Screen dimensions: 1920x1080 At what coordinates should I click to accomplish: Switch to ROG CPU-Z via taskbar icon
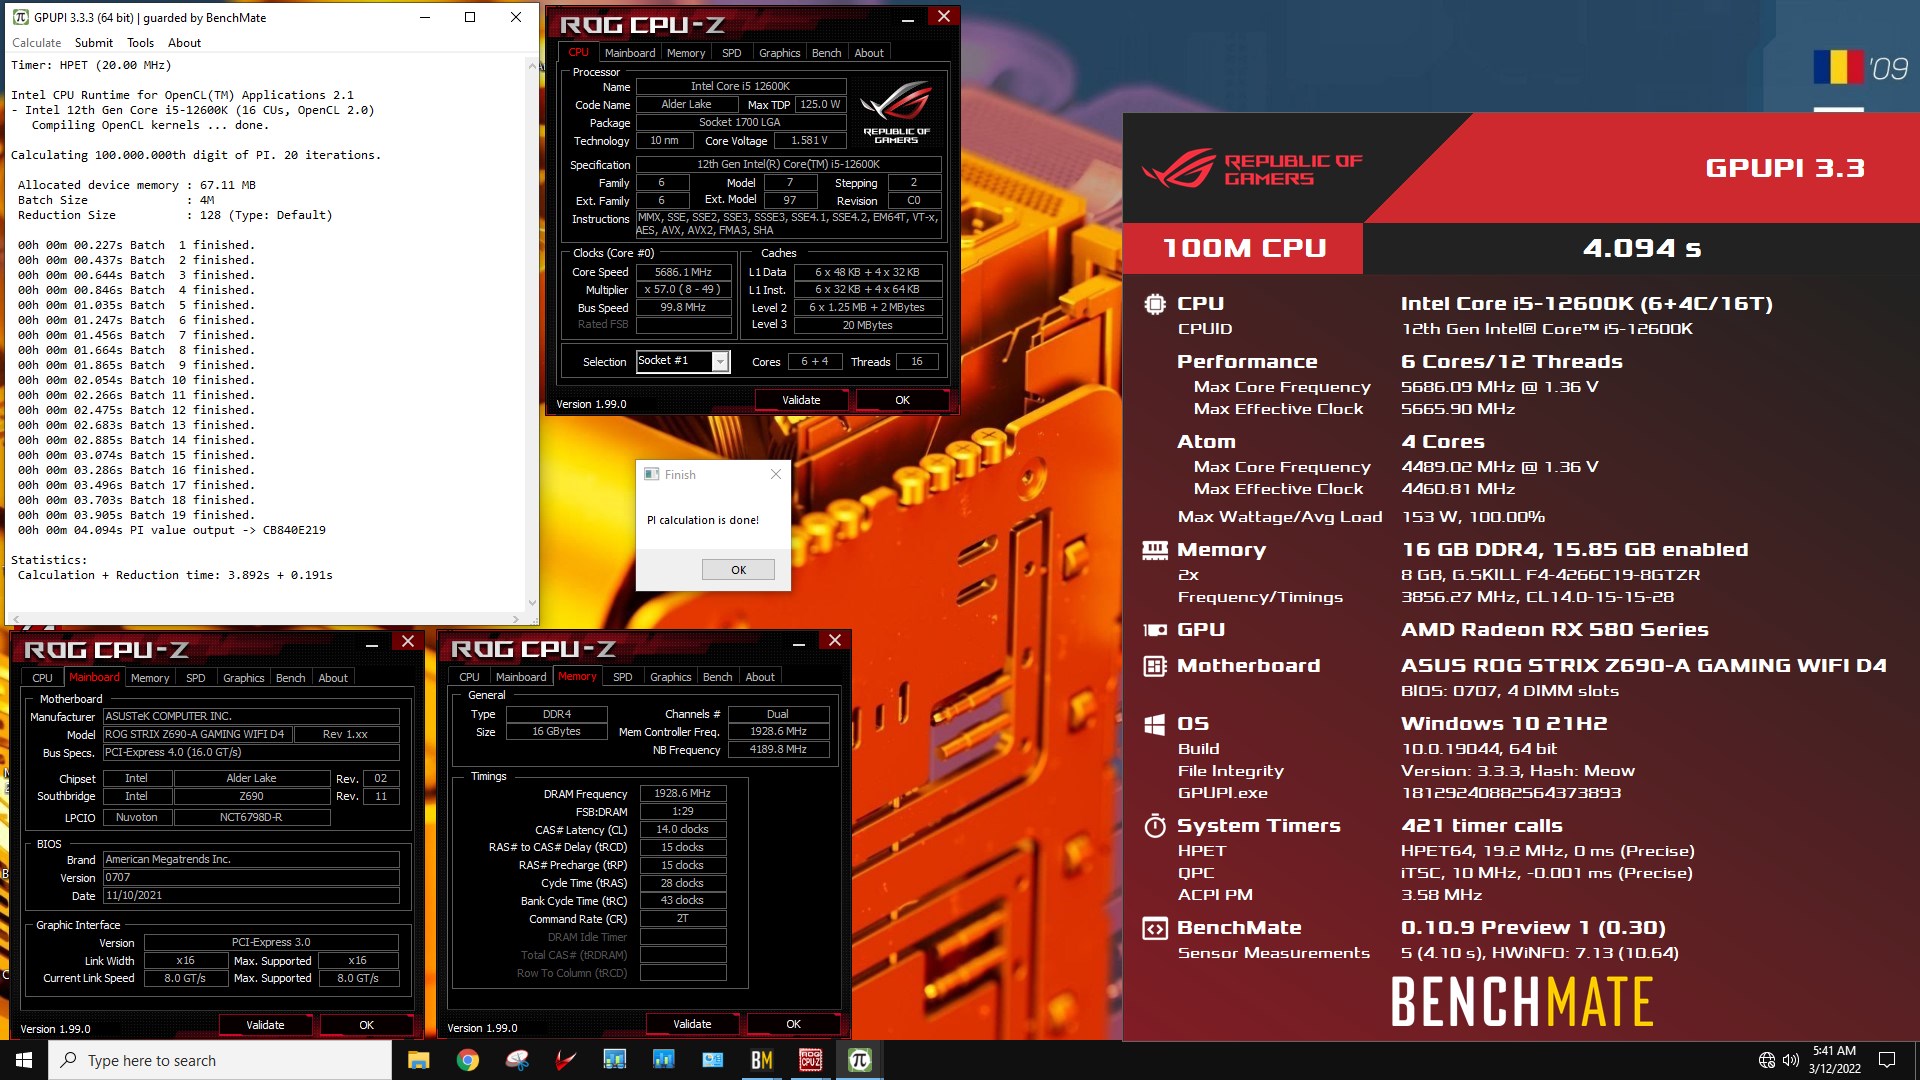pos(811,1060)
